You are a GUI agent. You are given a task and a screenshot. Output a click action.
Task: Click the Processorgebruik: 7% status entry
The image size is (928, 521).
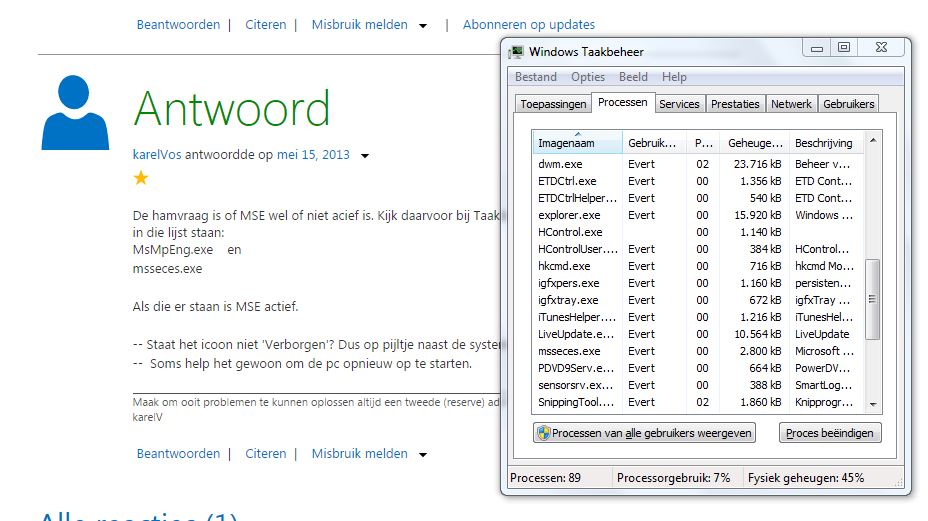(x=674, y=478)
